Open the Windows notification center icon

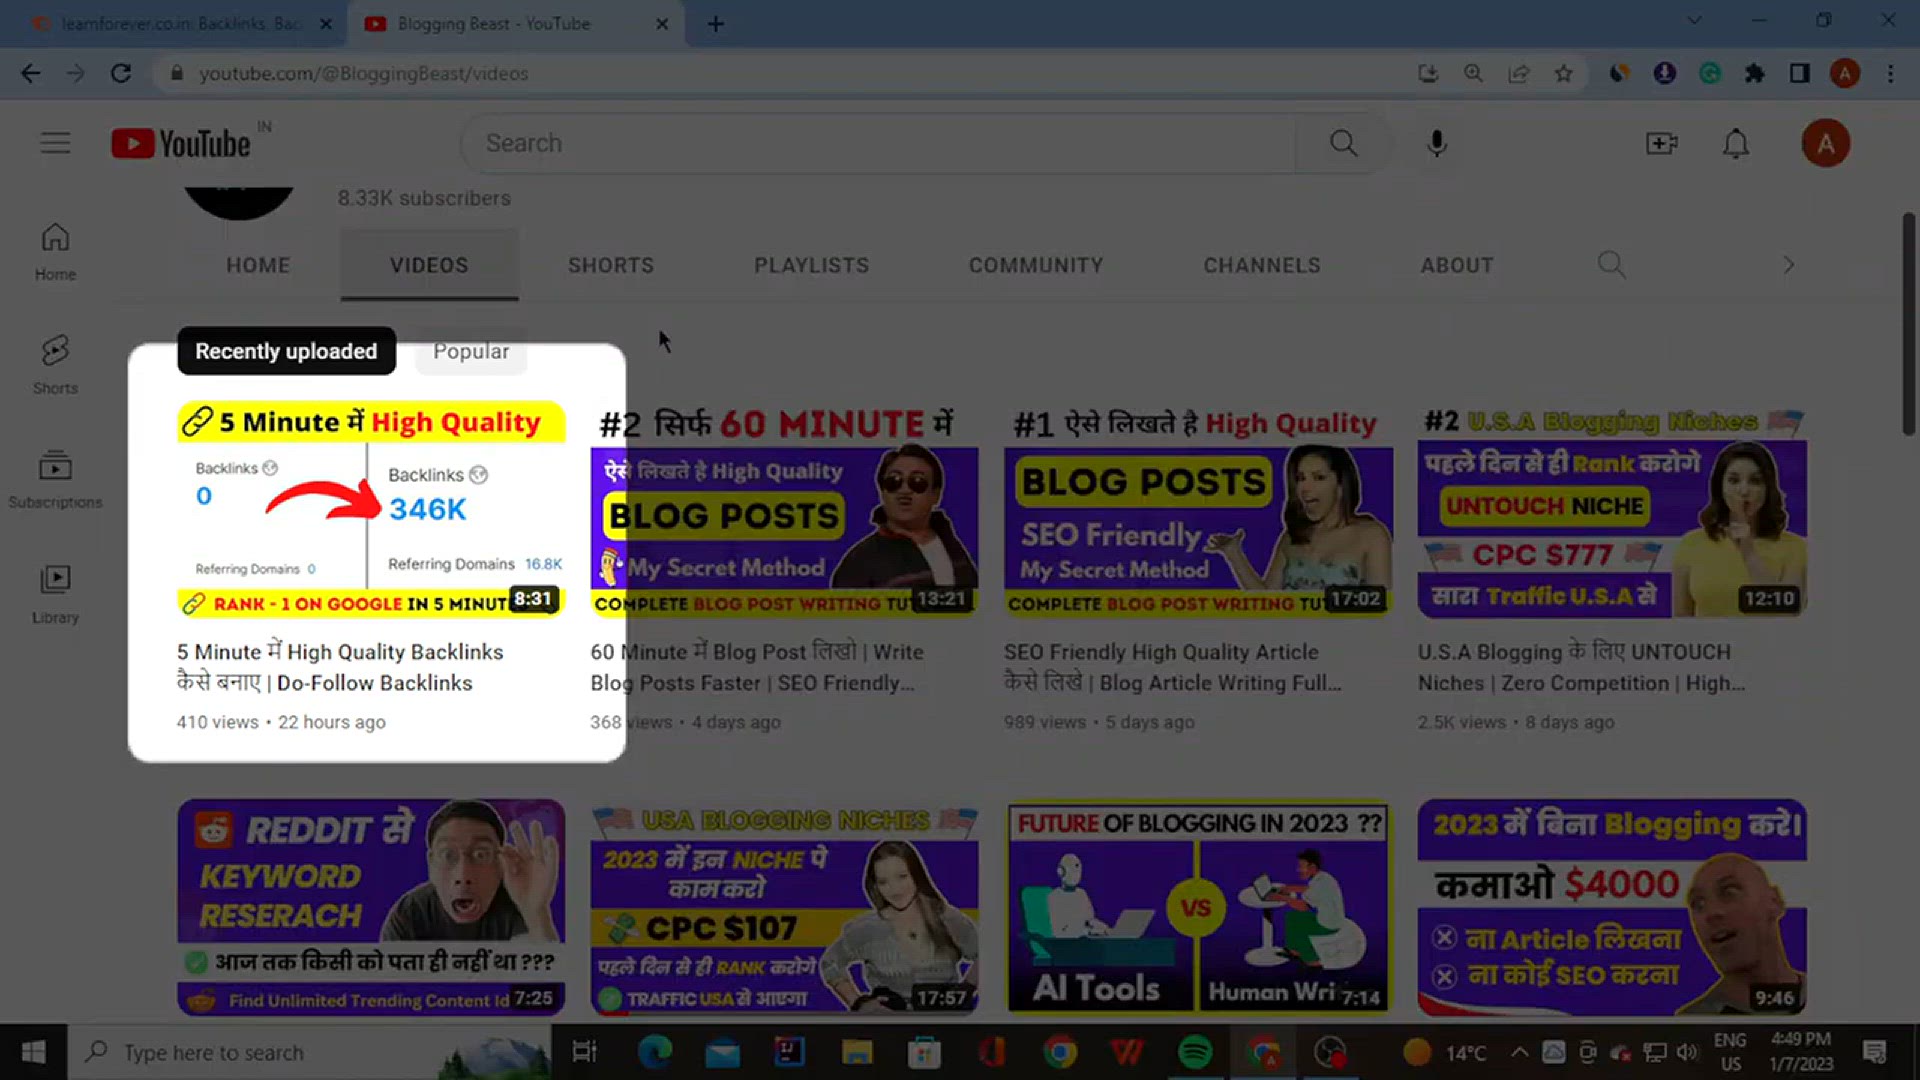coord(1874,1052)
